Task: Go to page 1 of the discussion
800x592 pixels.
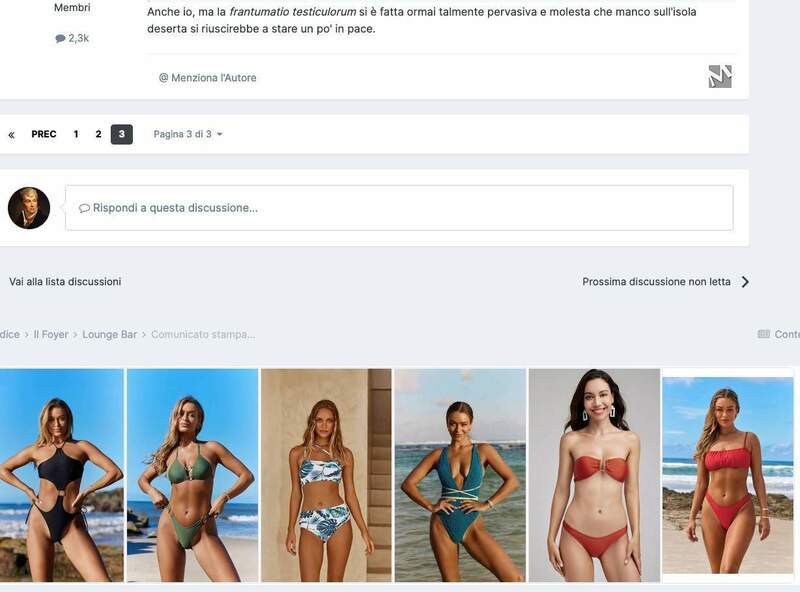Action: (76, 134)
